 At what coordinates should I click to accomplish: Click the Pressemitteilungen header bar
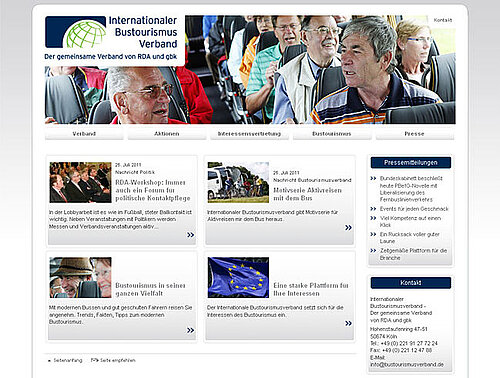[x=411, y=163]
